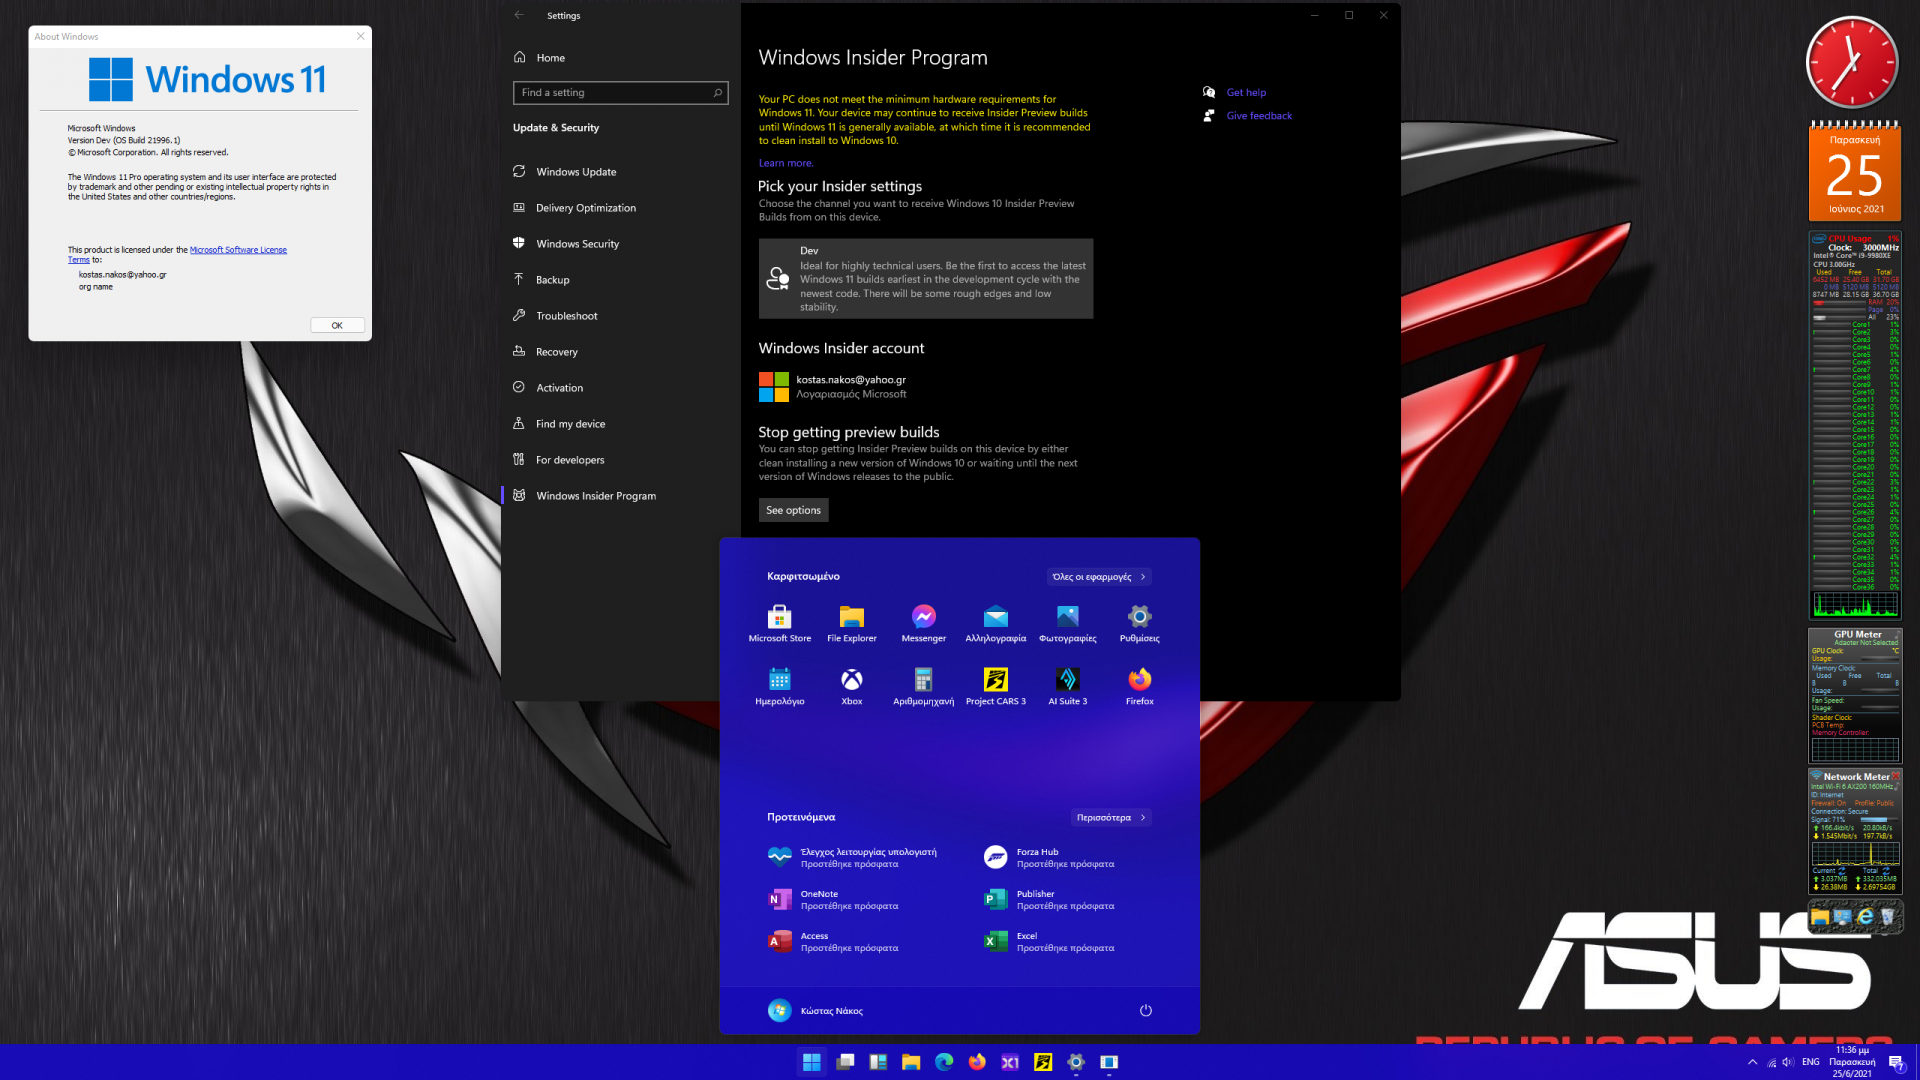Click the Windows Start taskbar button
Screen dimensions: 1920x1080
(x=811, y=1062)
